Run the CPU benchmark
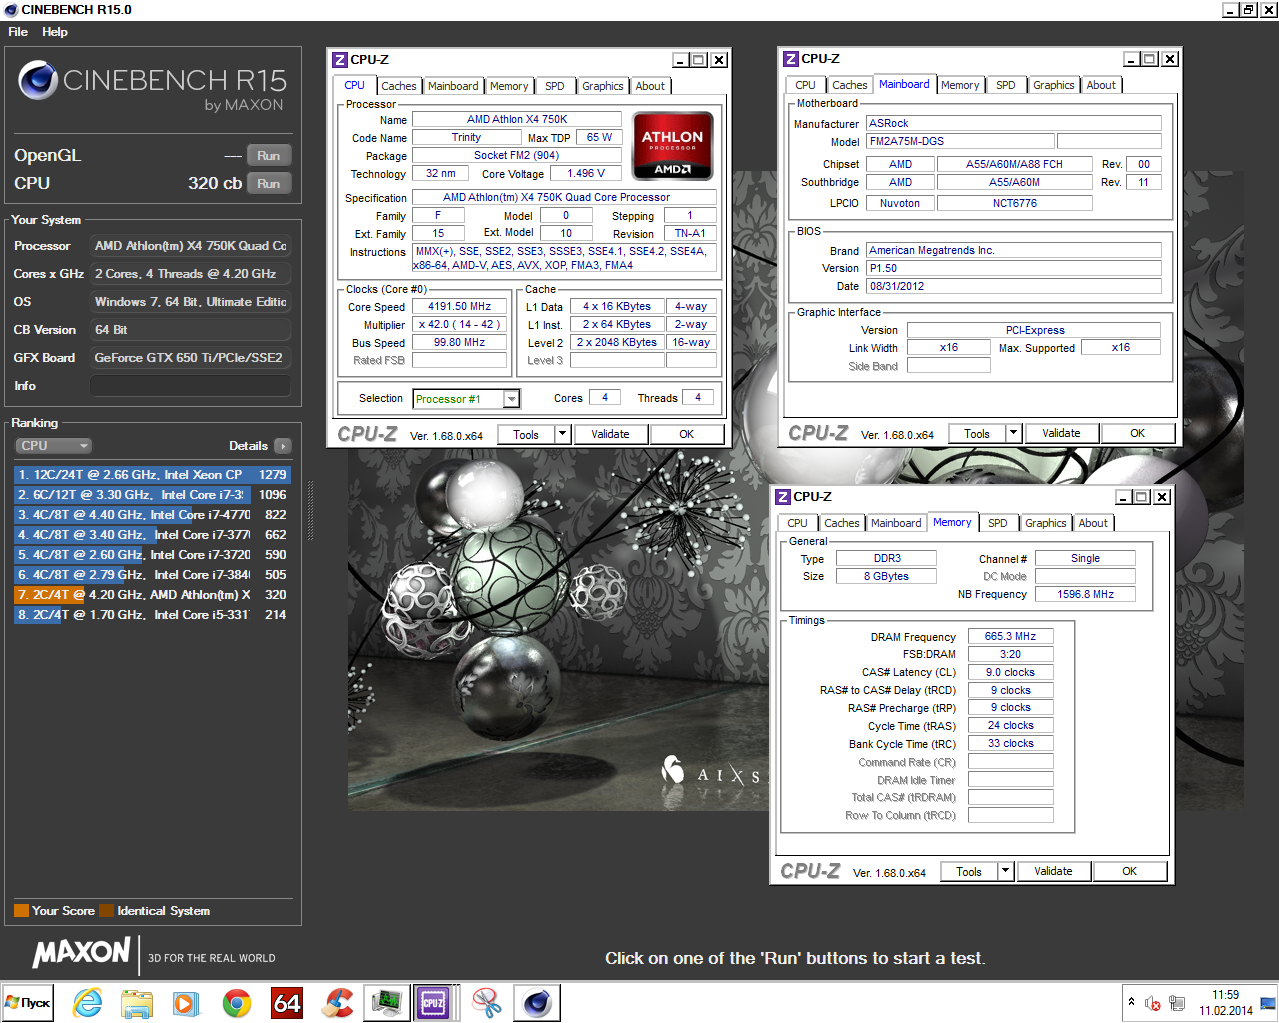 point(268,184)
